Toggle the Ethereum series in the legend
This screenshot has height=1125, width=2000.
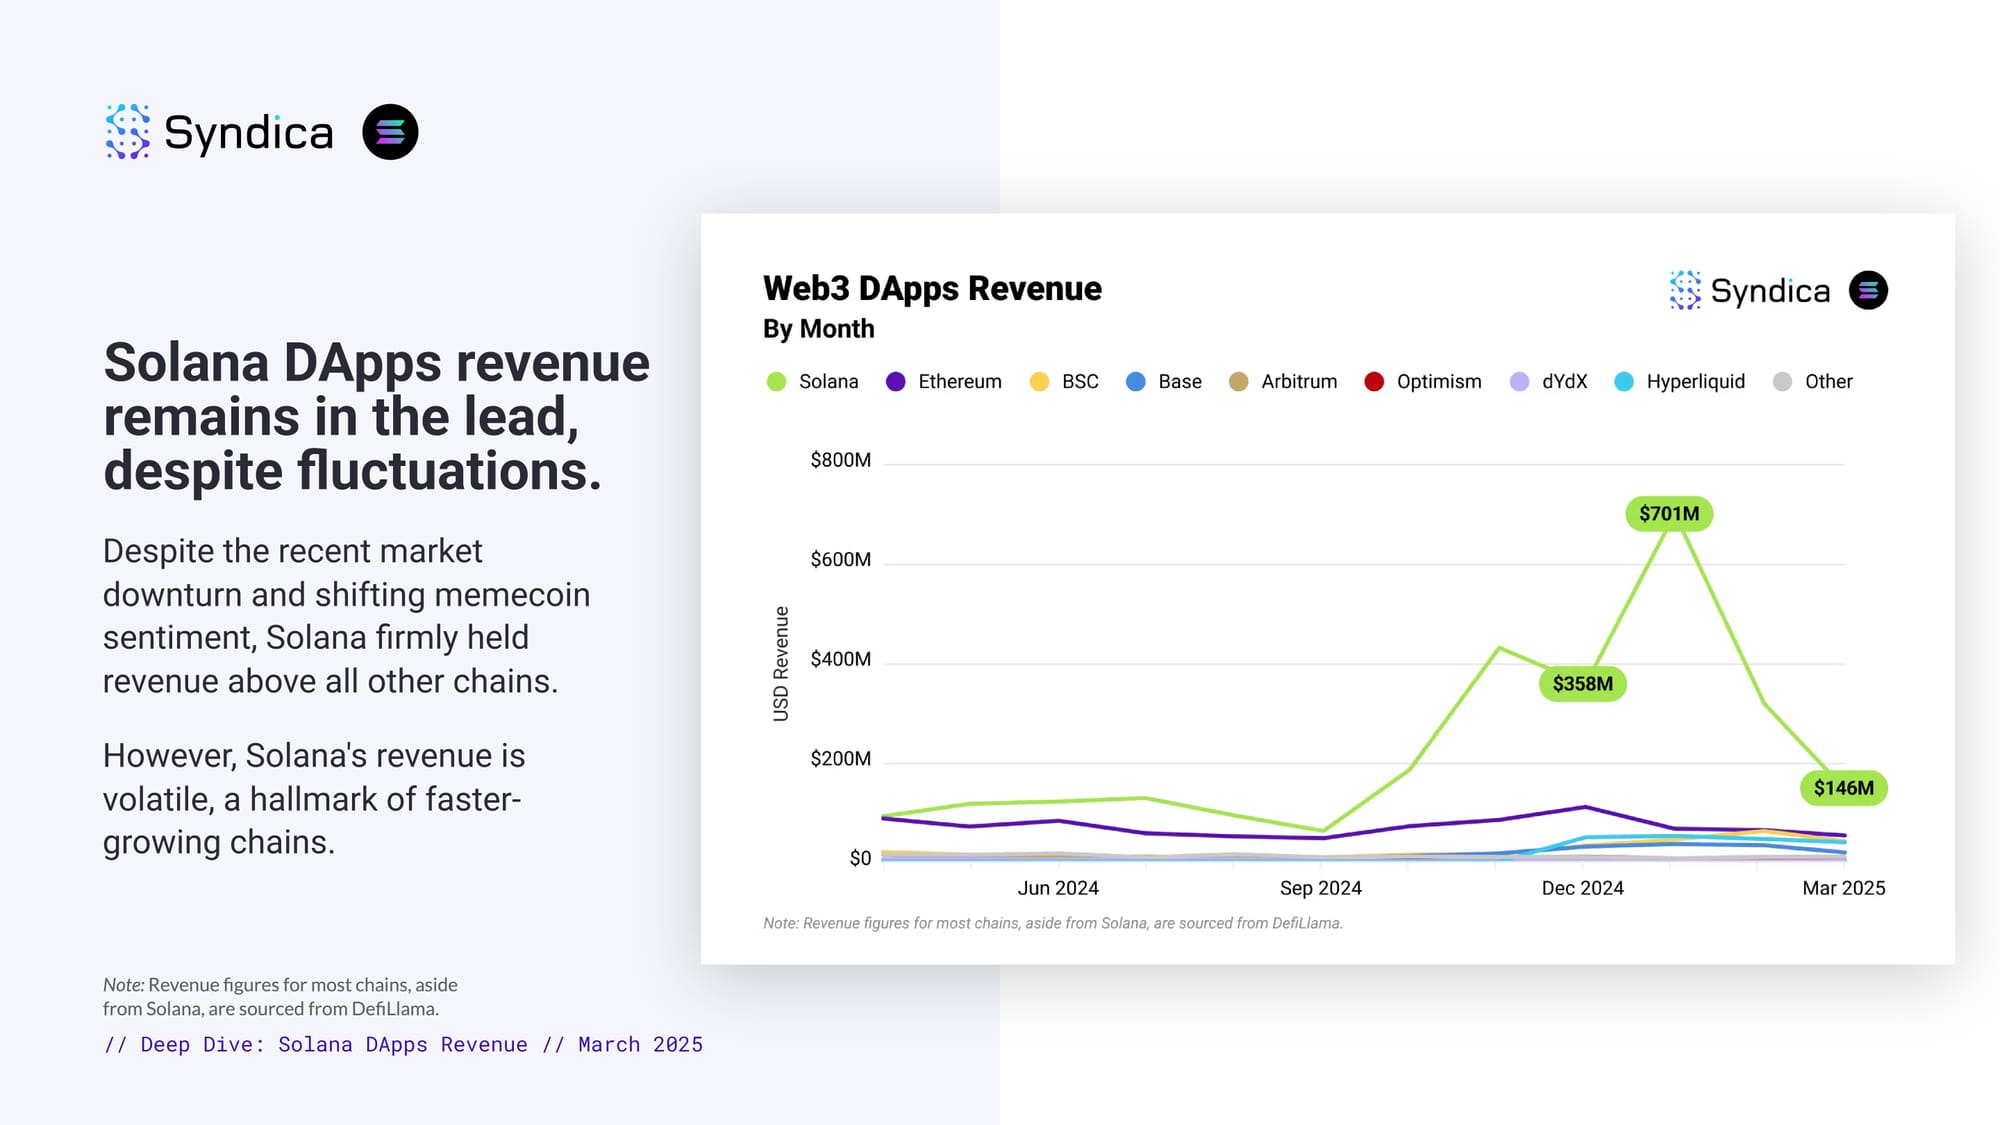click(944, 381)
